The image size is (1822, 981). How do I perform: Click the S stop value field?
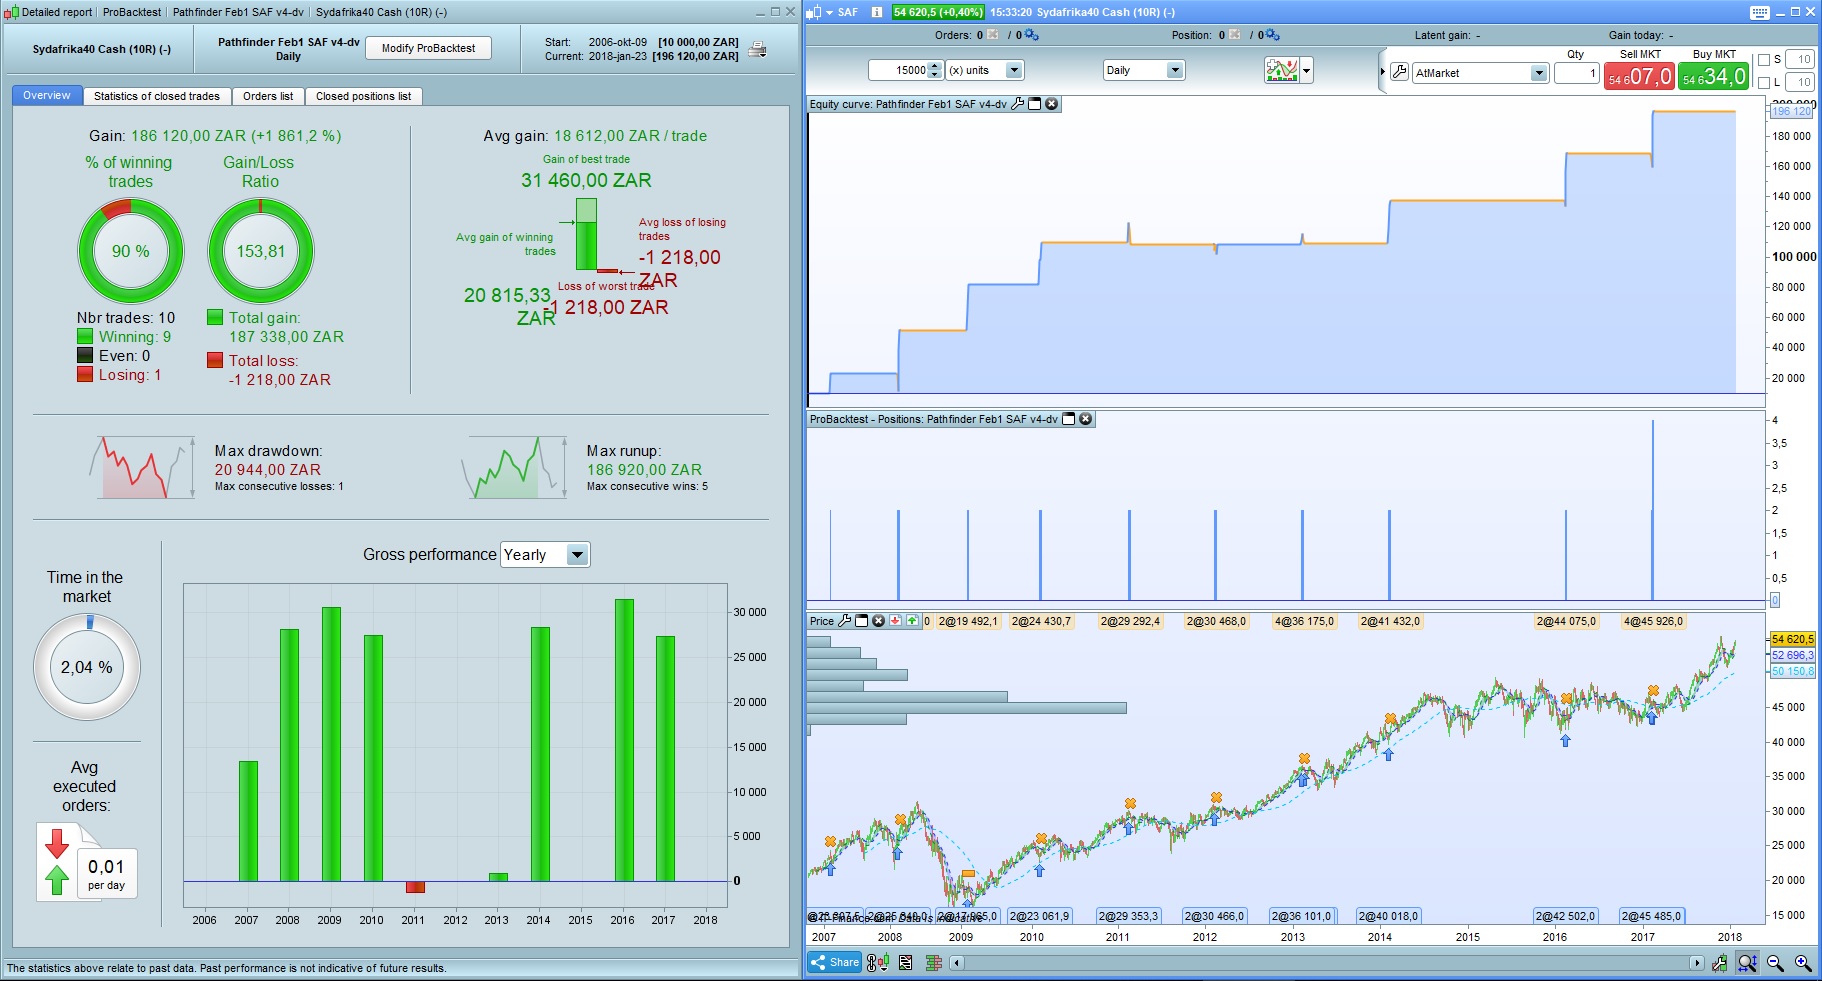click(1799, 60)
